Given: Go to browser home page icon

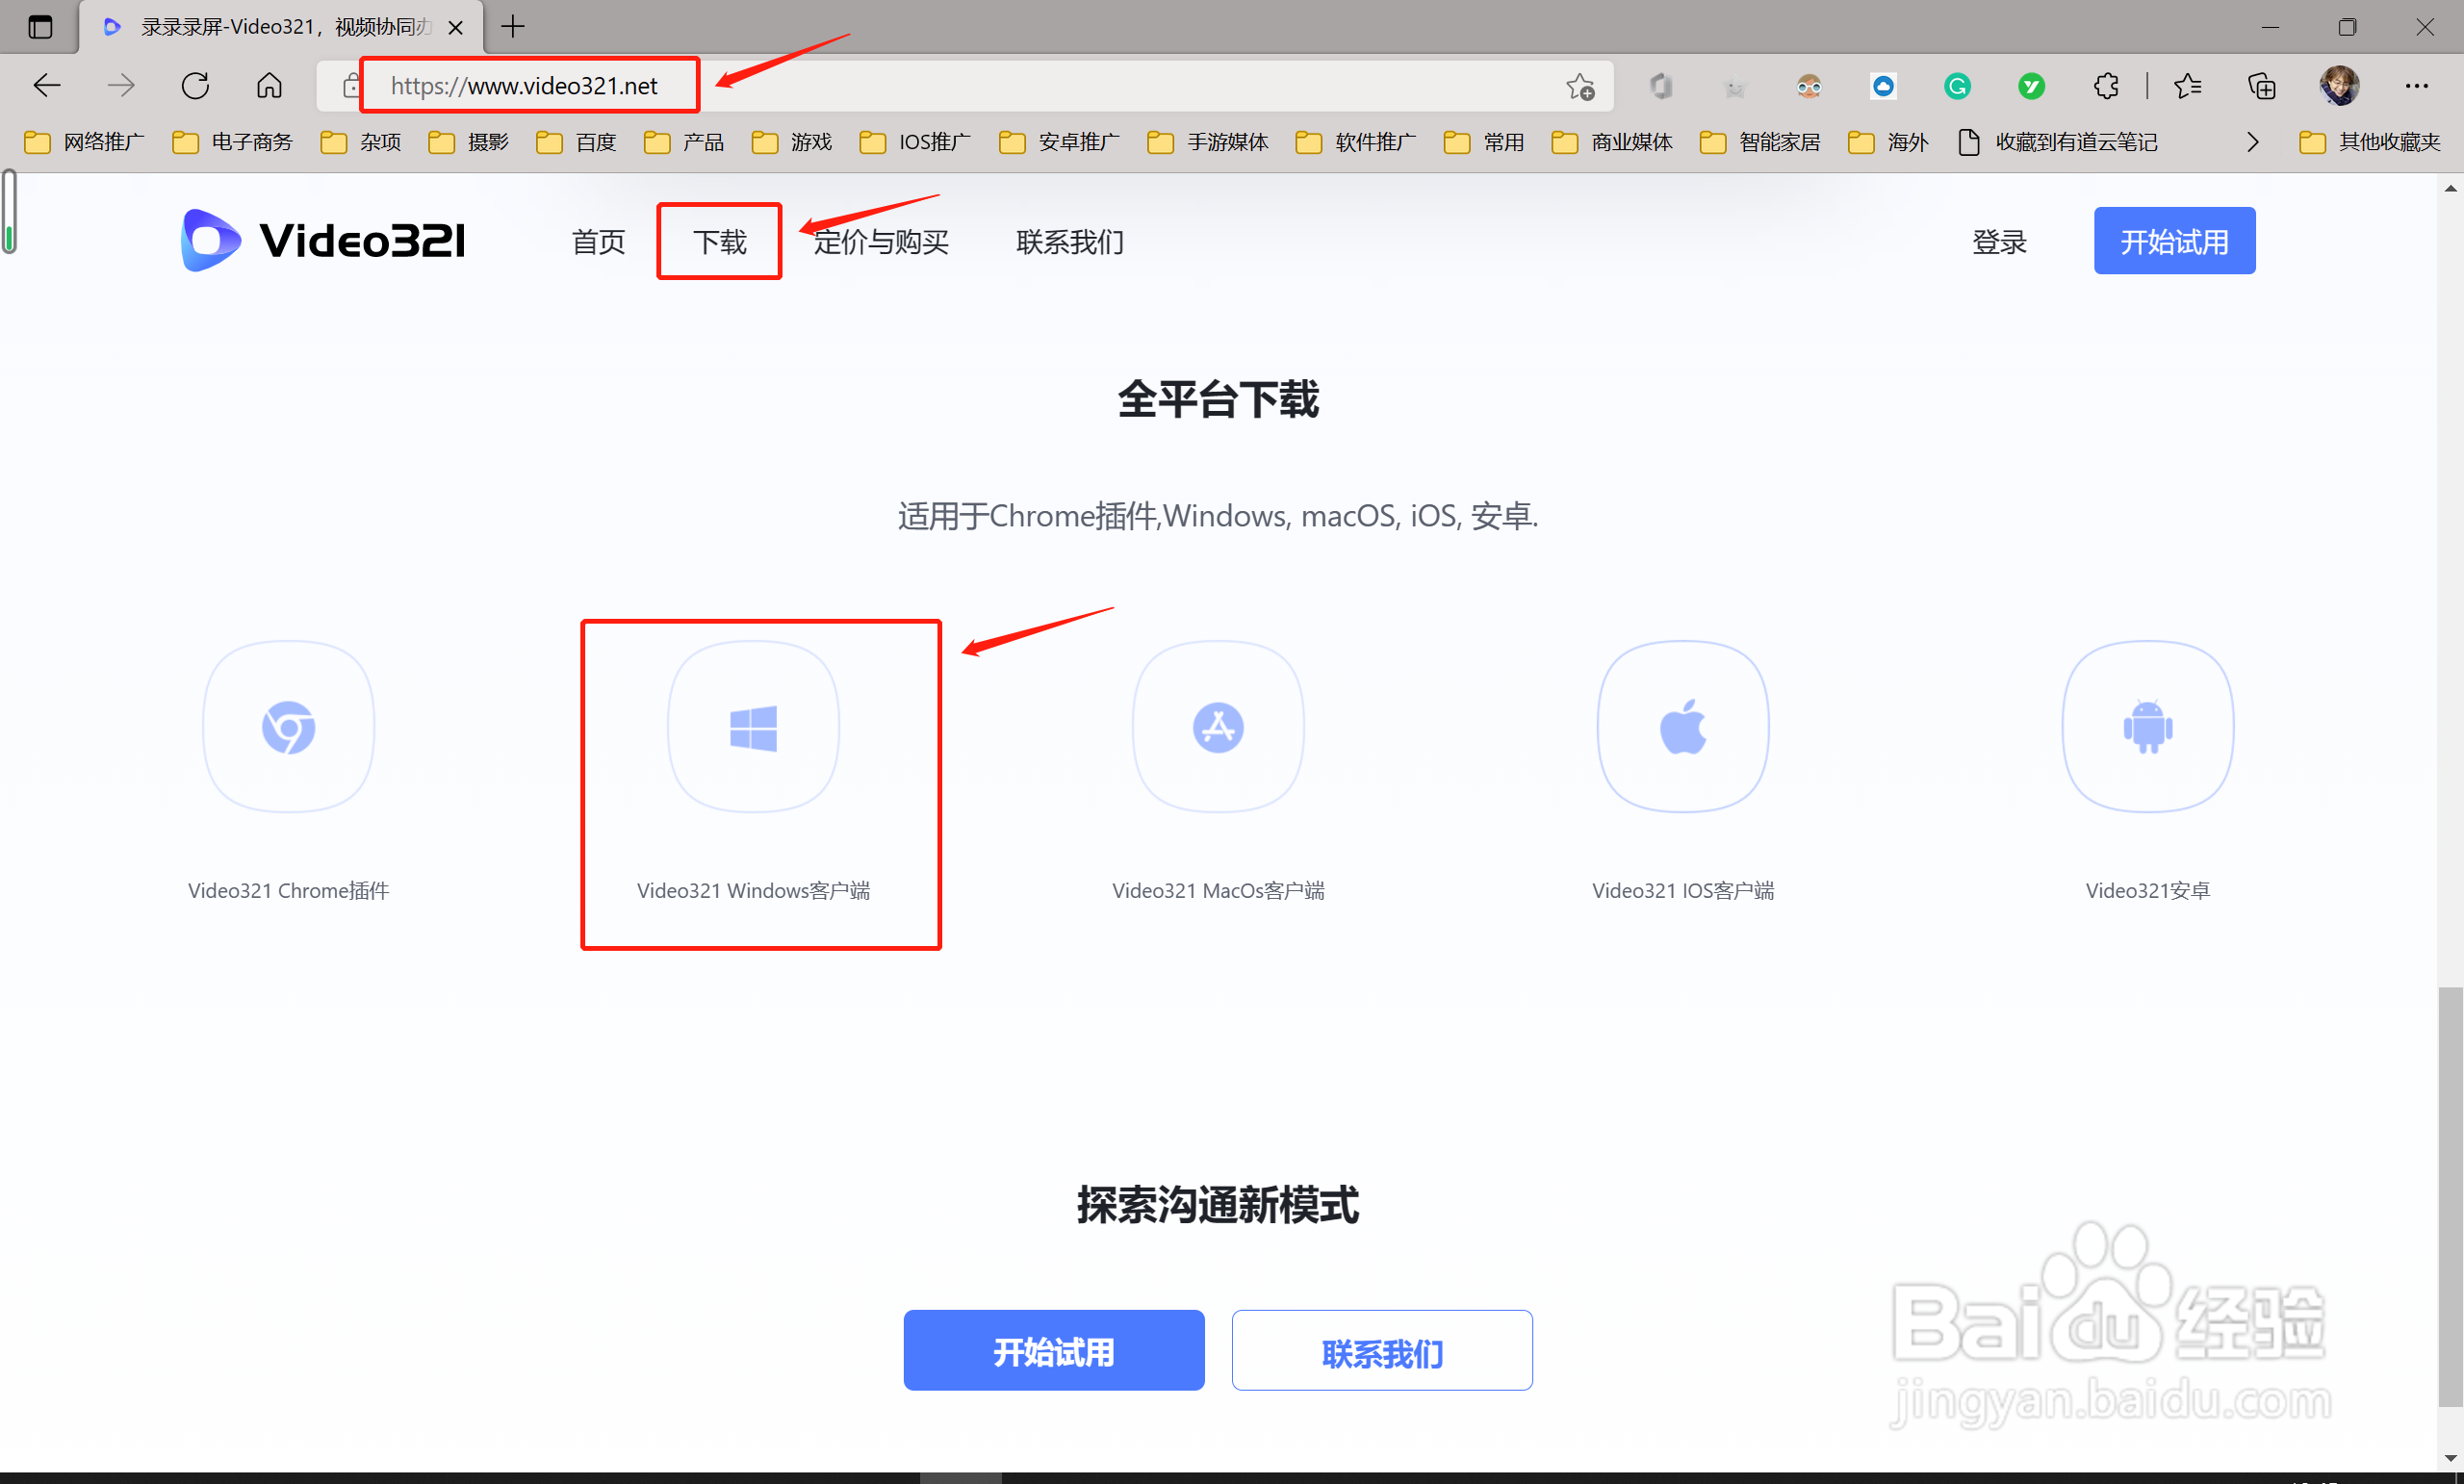Looking at the screenshot, I should pos(269,86).
